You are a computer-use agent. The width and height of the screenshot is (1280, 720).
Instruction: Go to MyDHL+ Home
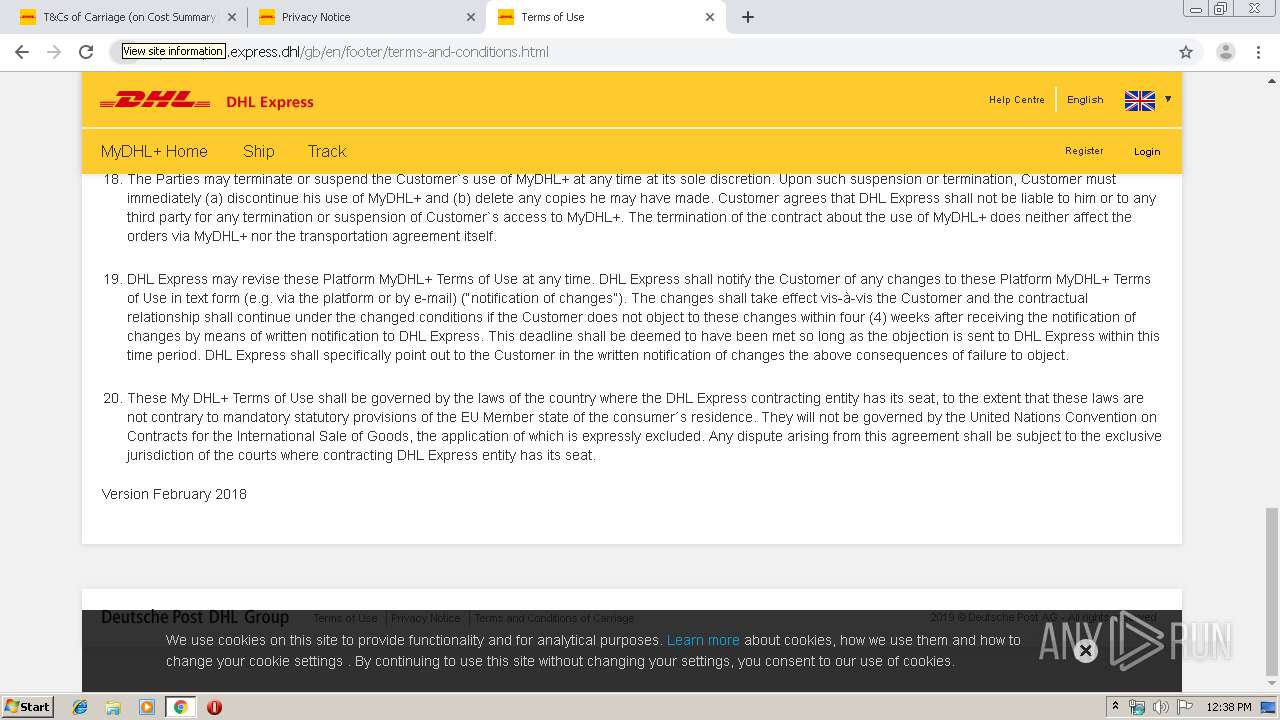[x=154, y=151]
